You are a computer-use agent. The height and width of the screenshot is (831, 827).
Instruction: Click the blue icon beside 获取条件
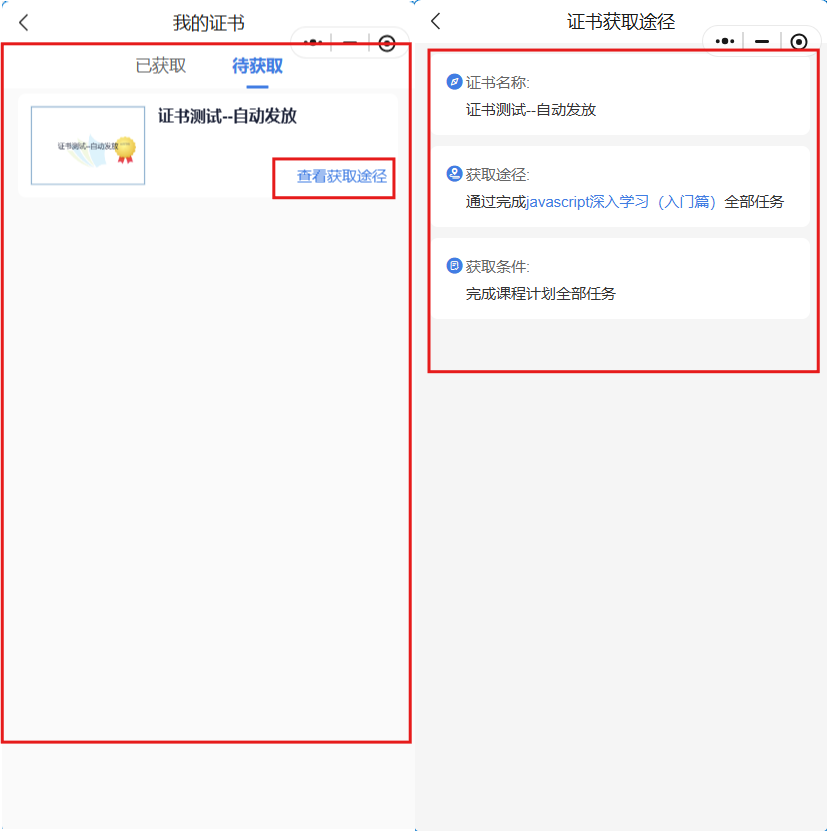(454, 266)
